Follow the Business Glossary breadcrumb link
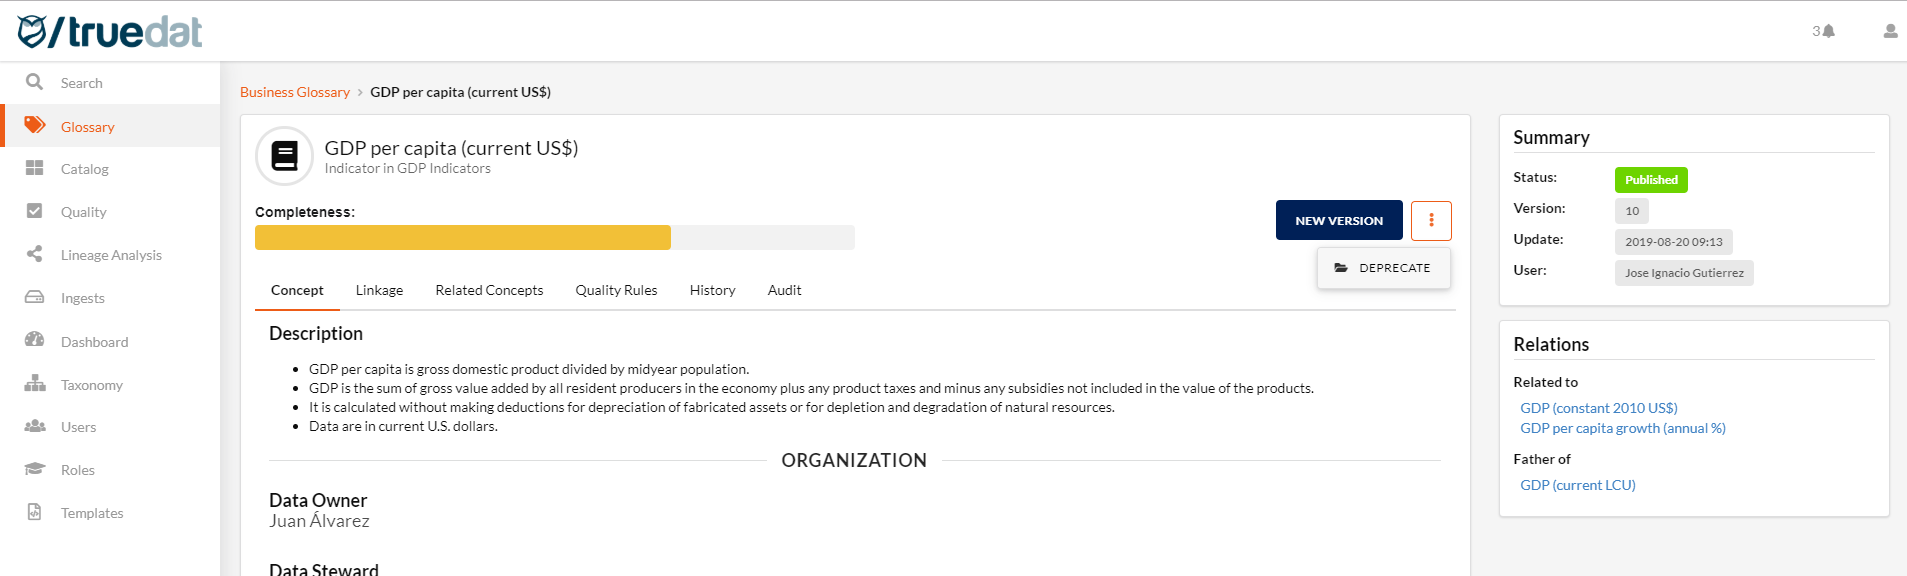Viewport: 1907px width, 576px height. coord(295,92)
